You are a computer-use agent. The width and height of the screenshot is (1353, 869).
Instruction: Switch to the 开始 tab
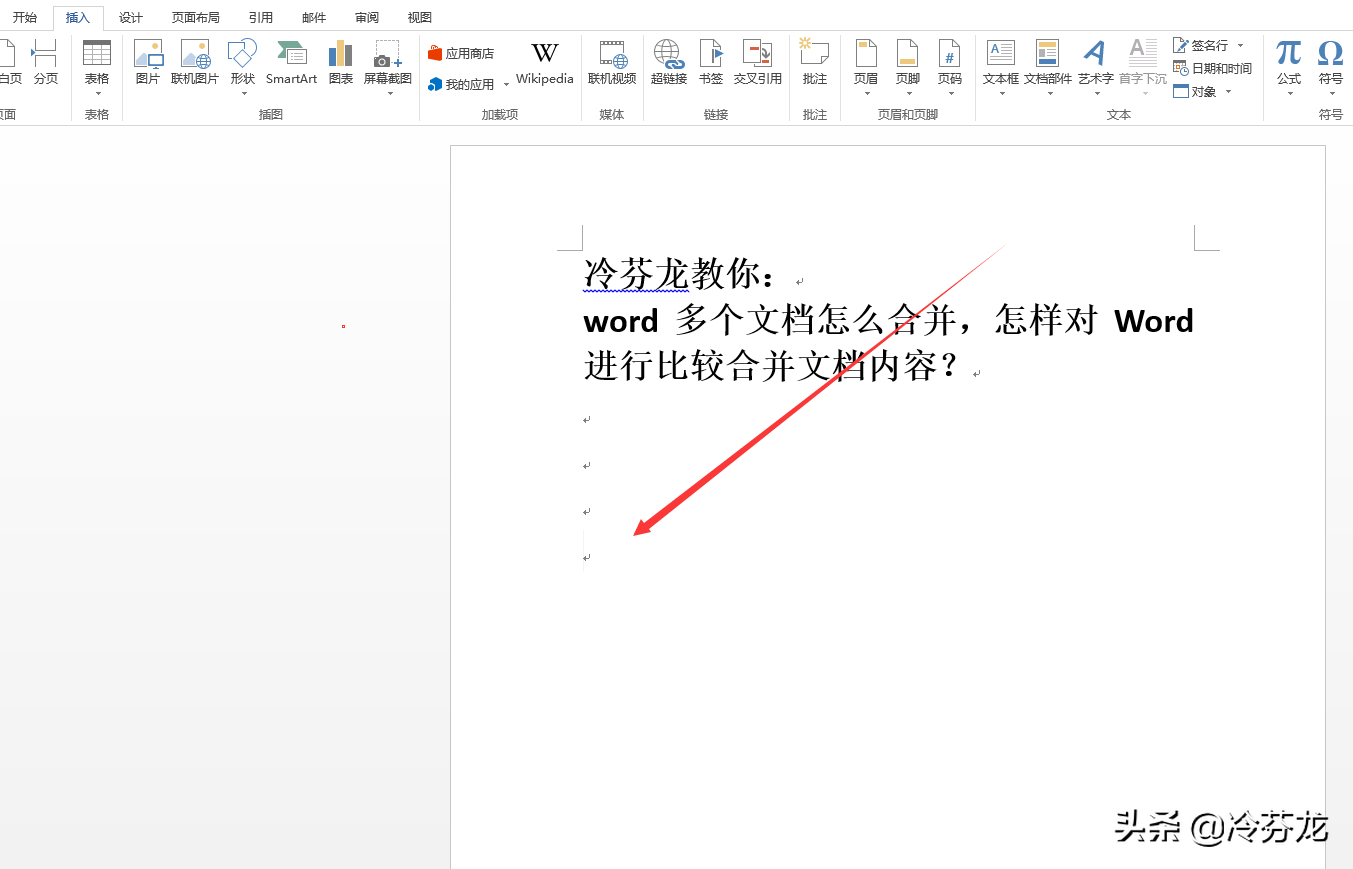coord(24,18)
